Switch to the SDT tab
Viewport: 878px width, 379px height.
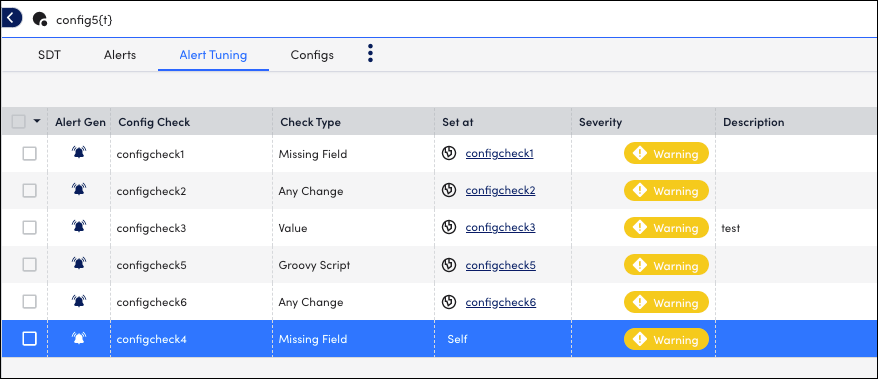click(49, 55)
